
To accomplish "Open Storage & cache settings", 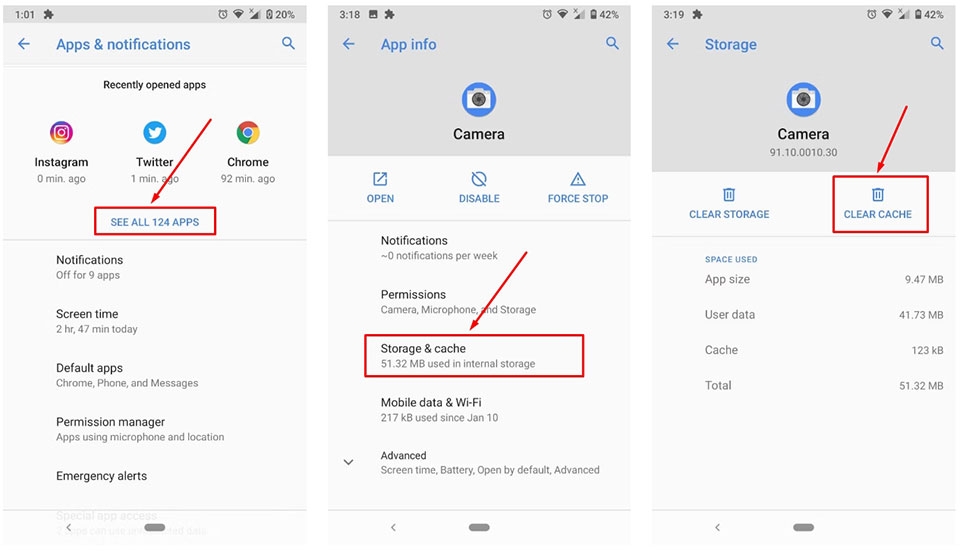I will (x=474, y=356).
